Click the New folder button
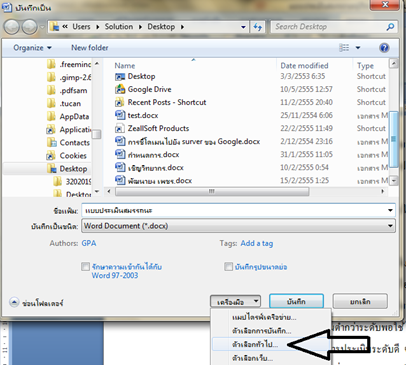The height and width of the screenshot is (365, 406). 90,48
